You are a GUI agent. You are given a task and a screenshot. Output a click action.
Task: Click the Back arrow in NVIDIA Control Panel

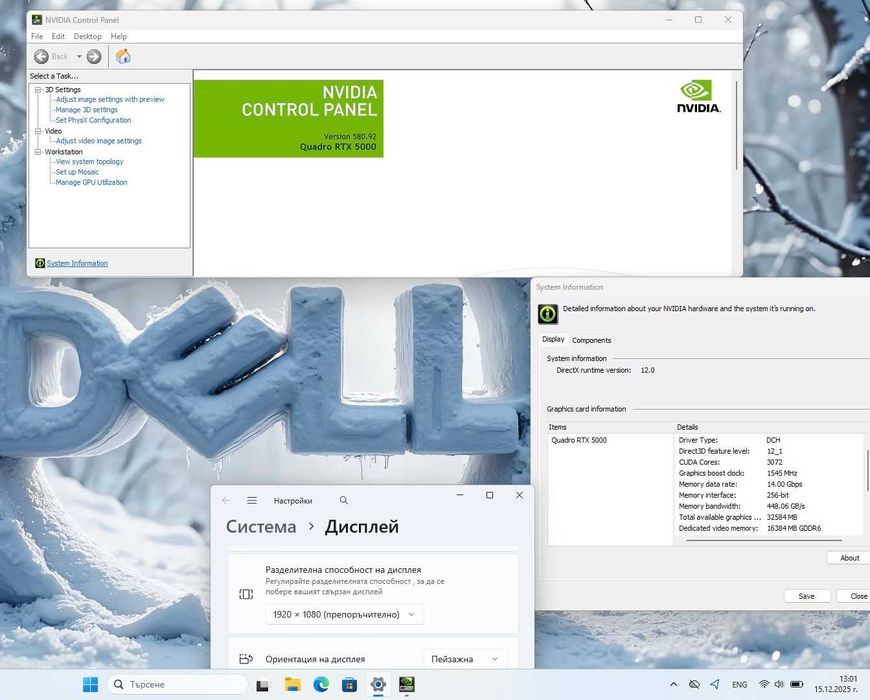click(x=42, y=57)
